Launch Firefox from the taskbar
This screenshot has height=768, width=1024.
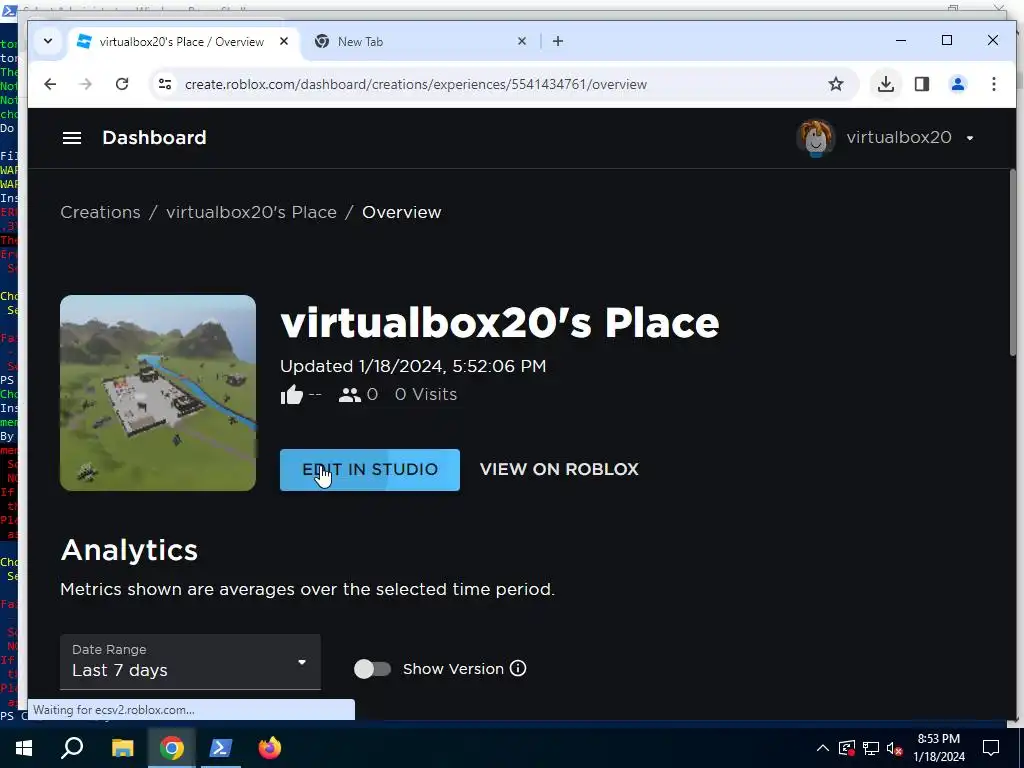tap(269, 748)
